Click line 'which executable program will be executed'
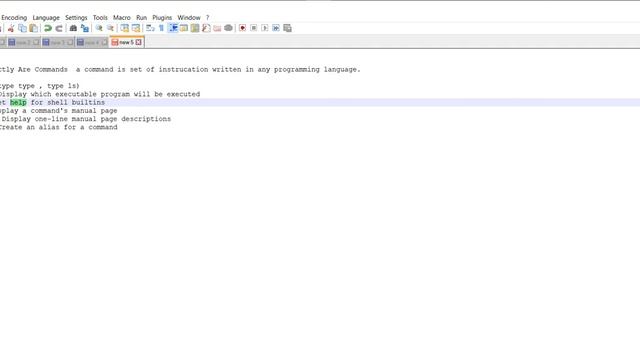 (100, 94)
